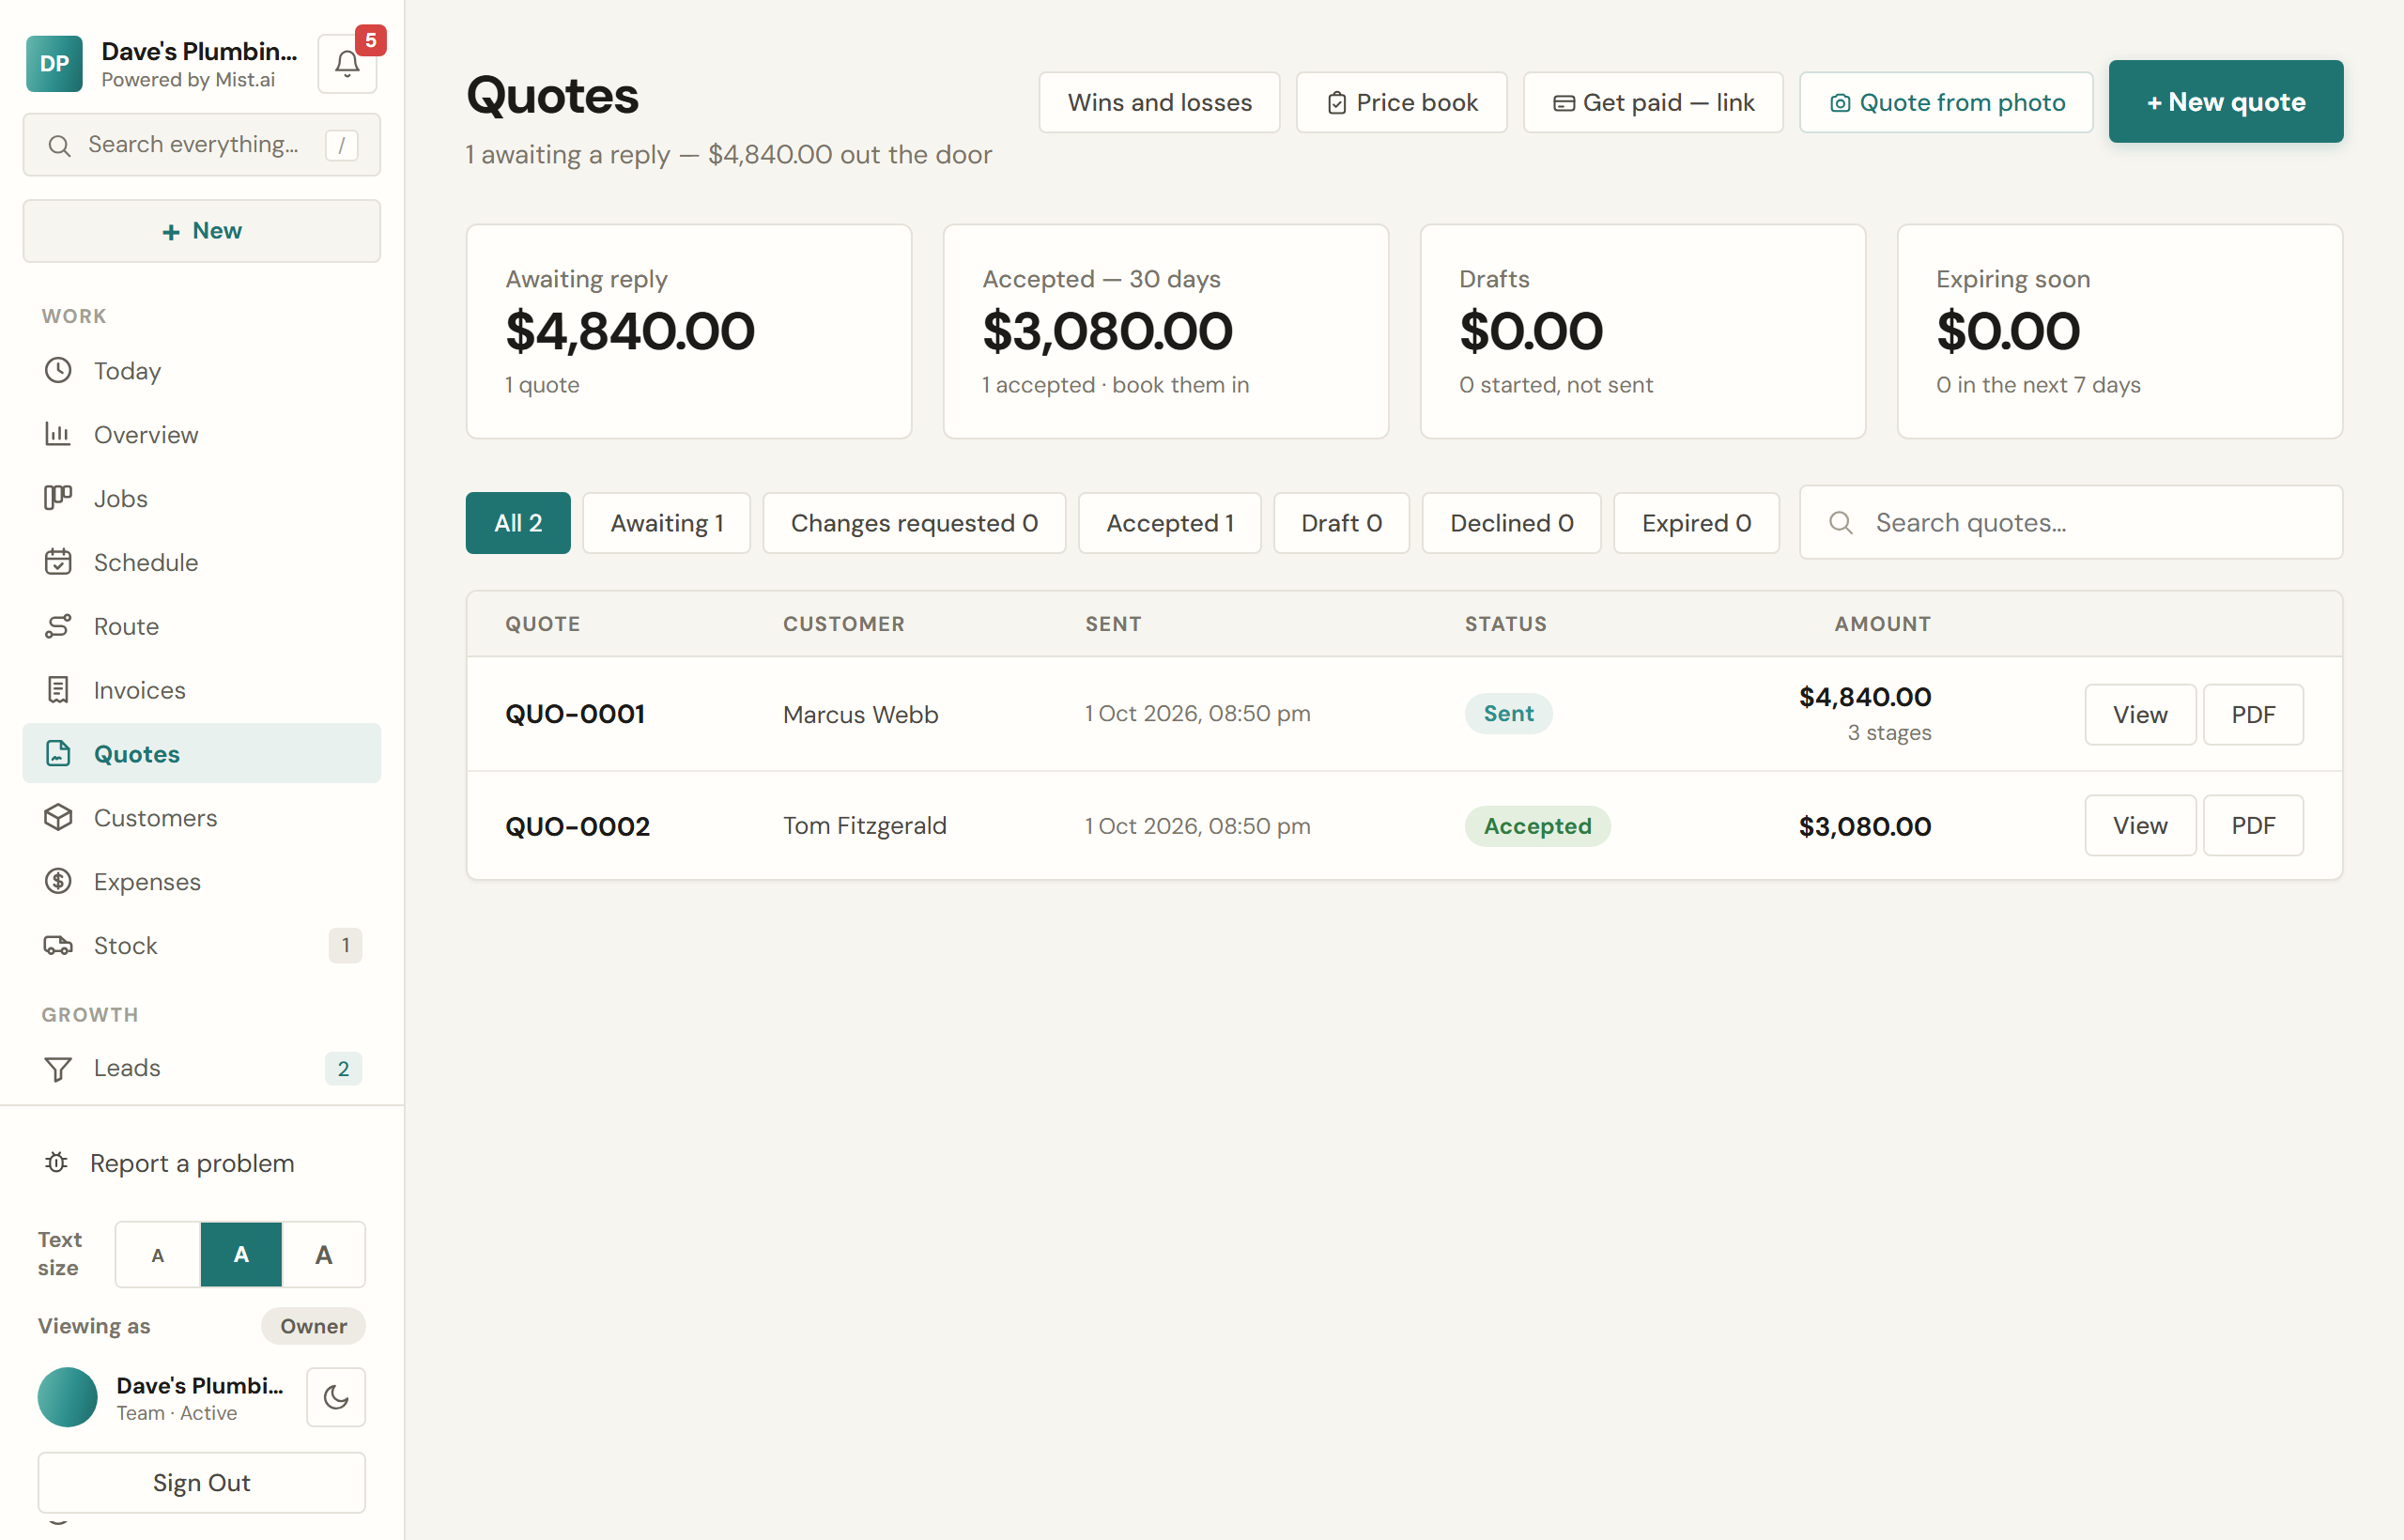Show All 2 quotes tab

[518, 523]
